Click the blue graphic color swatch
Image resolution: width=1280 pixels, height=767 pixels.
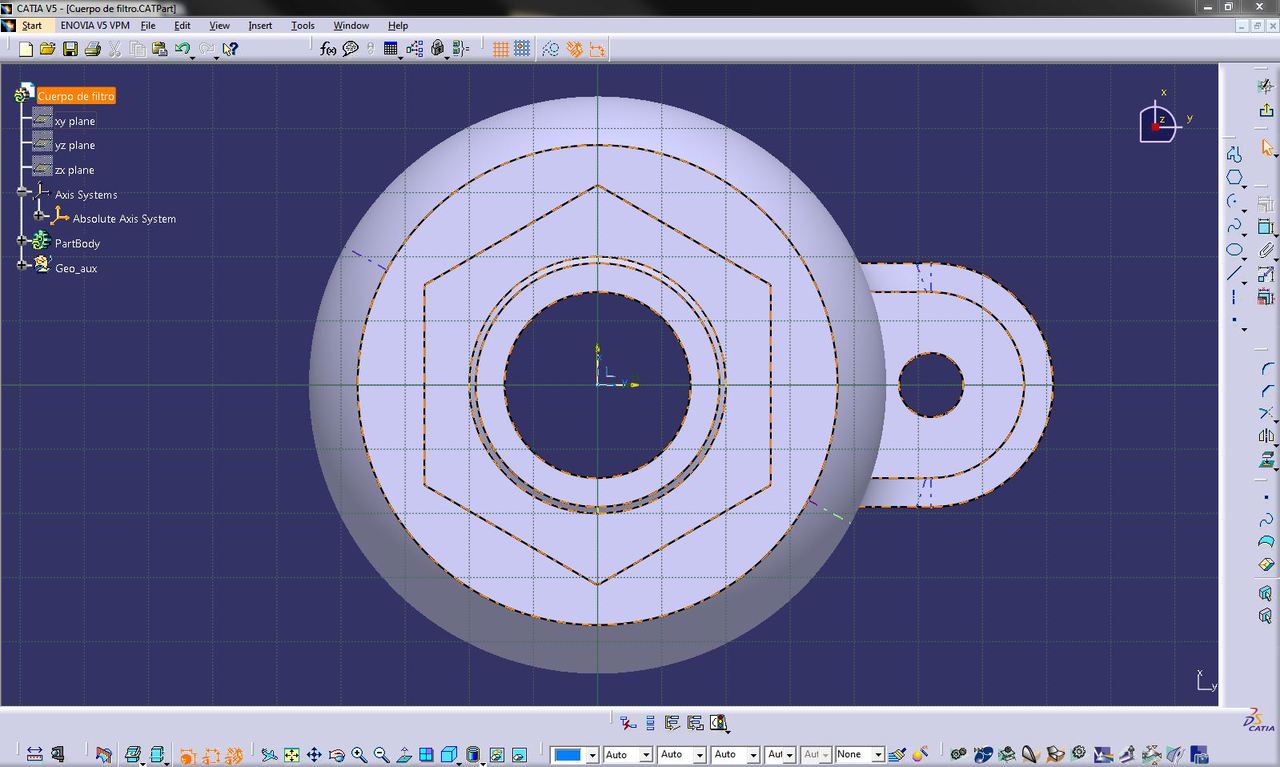tap(568, 755)
